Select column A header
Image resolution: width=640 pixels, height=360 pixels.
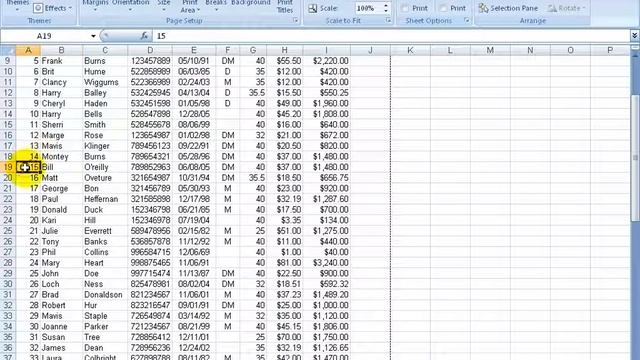coord(28,50)
